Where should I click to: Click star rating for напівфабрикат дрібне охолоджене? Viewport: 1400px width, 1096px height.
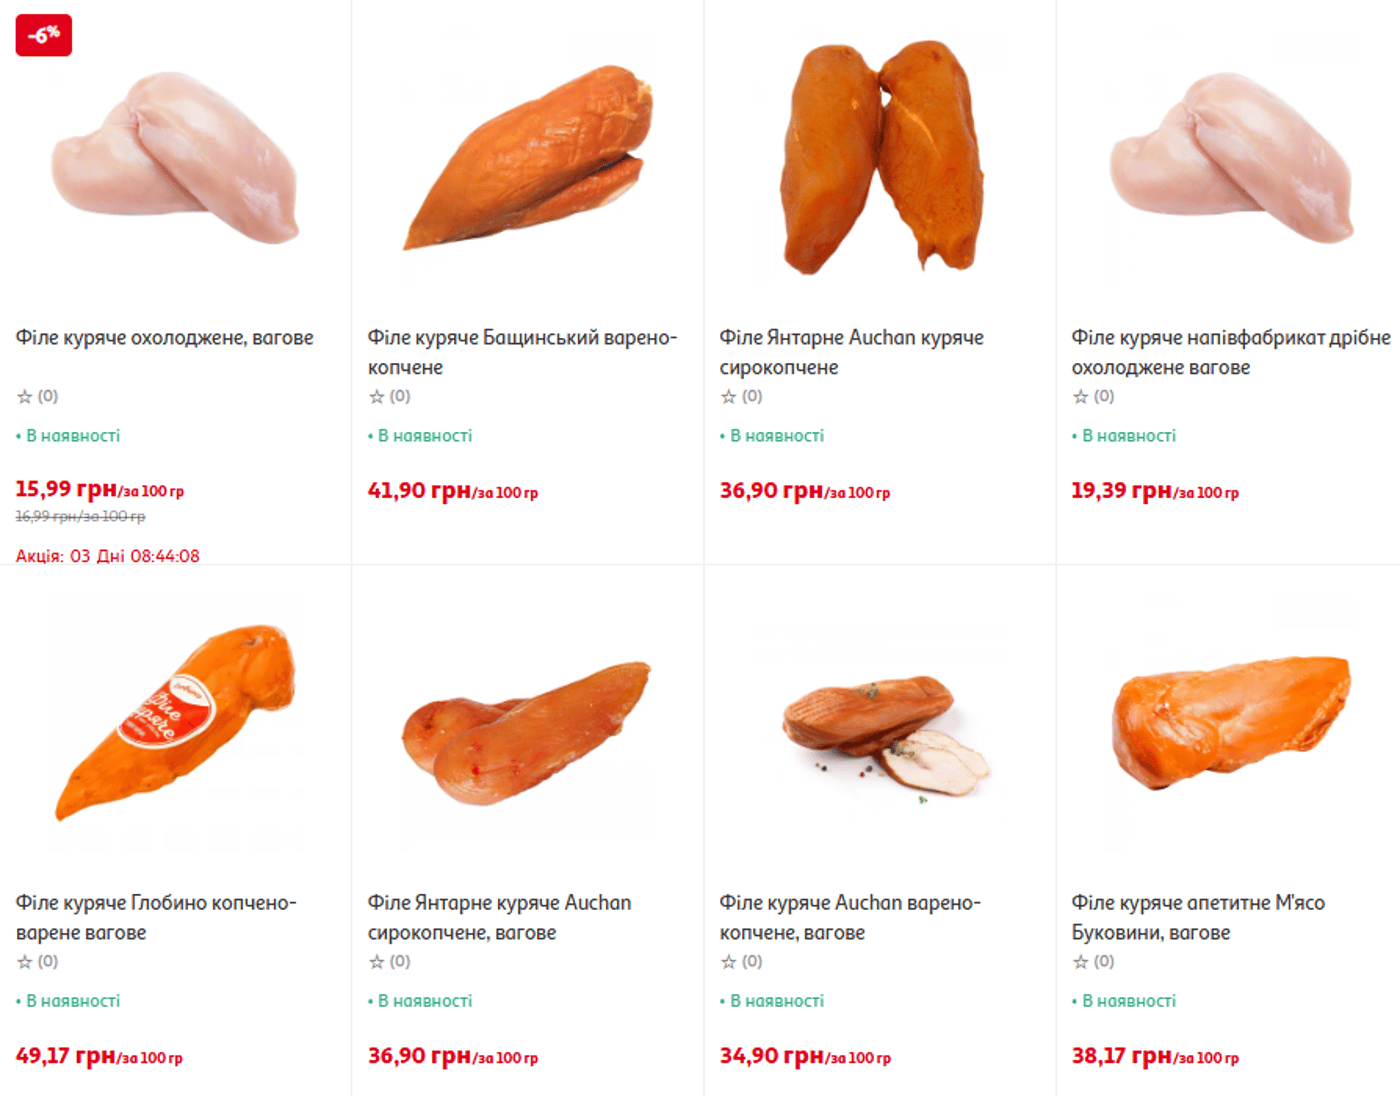click(x=1081, y=397)
